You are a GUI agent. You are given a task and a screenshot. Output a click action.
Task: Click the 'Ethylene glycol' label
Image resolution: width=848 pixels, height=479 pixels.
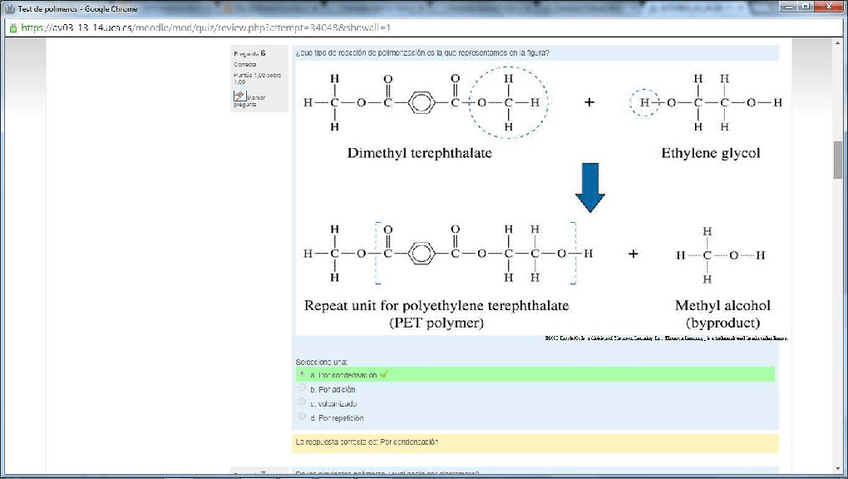pos(711,153)
